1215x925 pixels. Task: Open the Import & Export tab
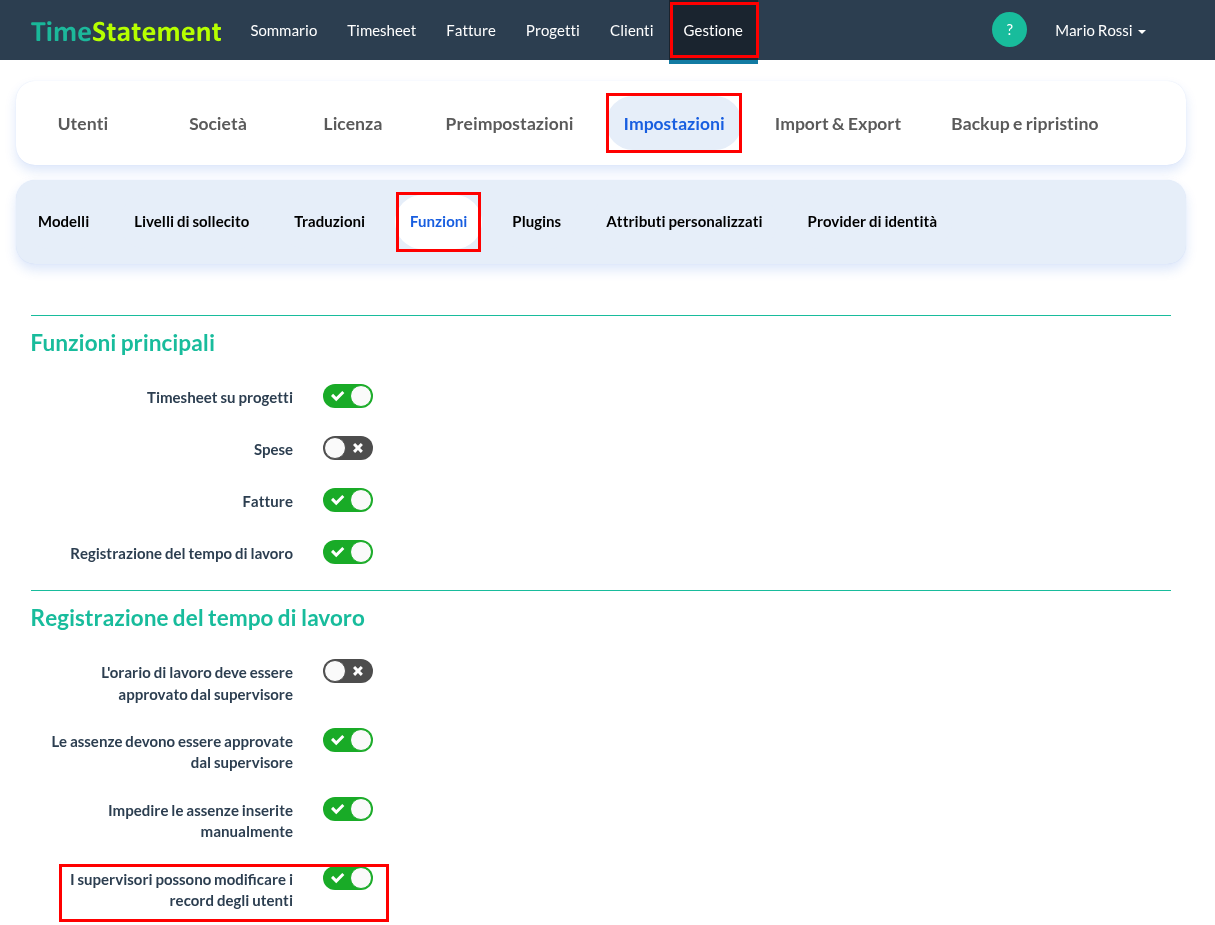click(838, 124)
